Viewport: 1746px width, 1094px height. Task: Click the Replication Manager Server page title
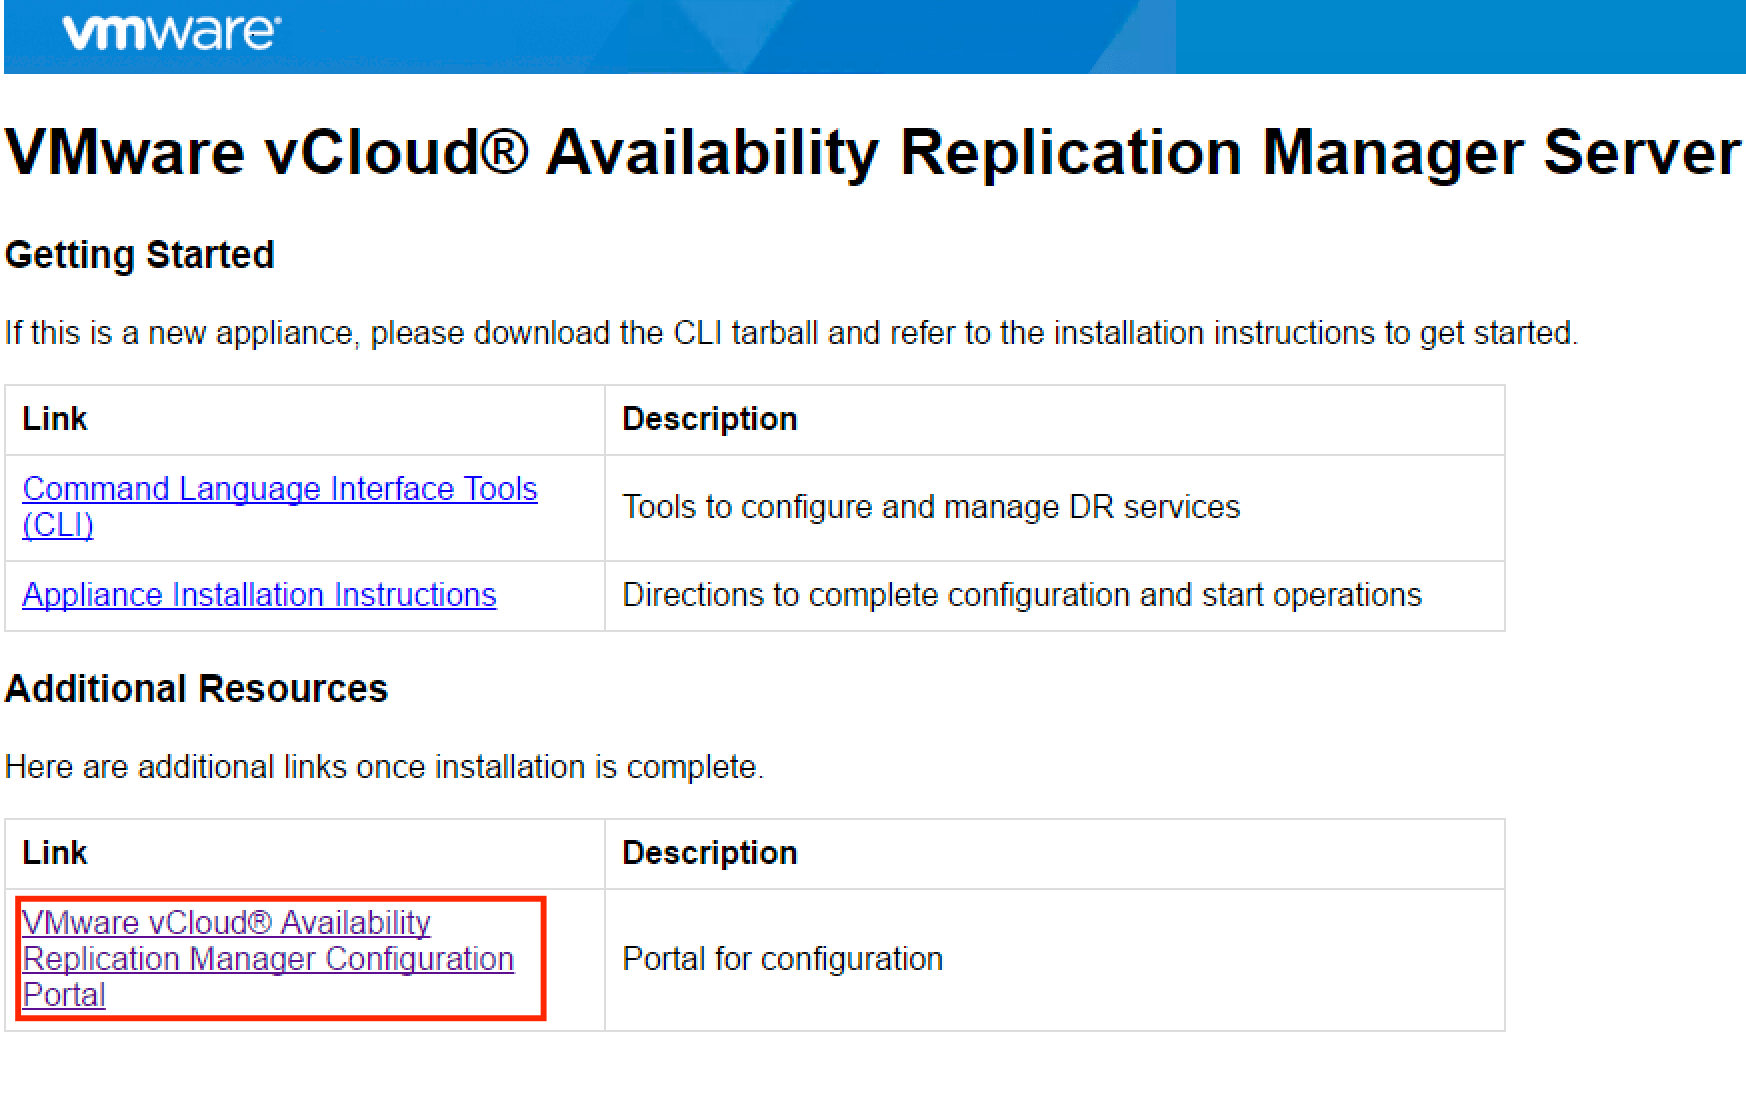click(x=872, y=153)
